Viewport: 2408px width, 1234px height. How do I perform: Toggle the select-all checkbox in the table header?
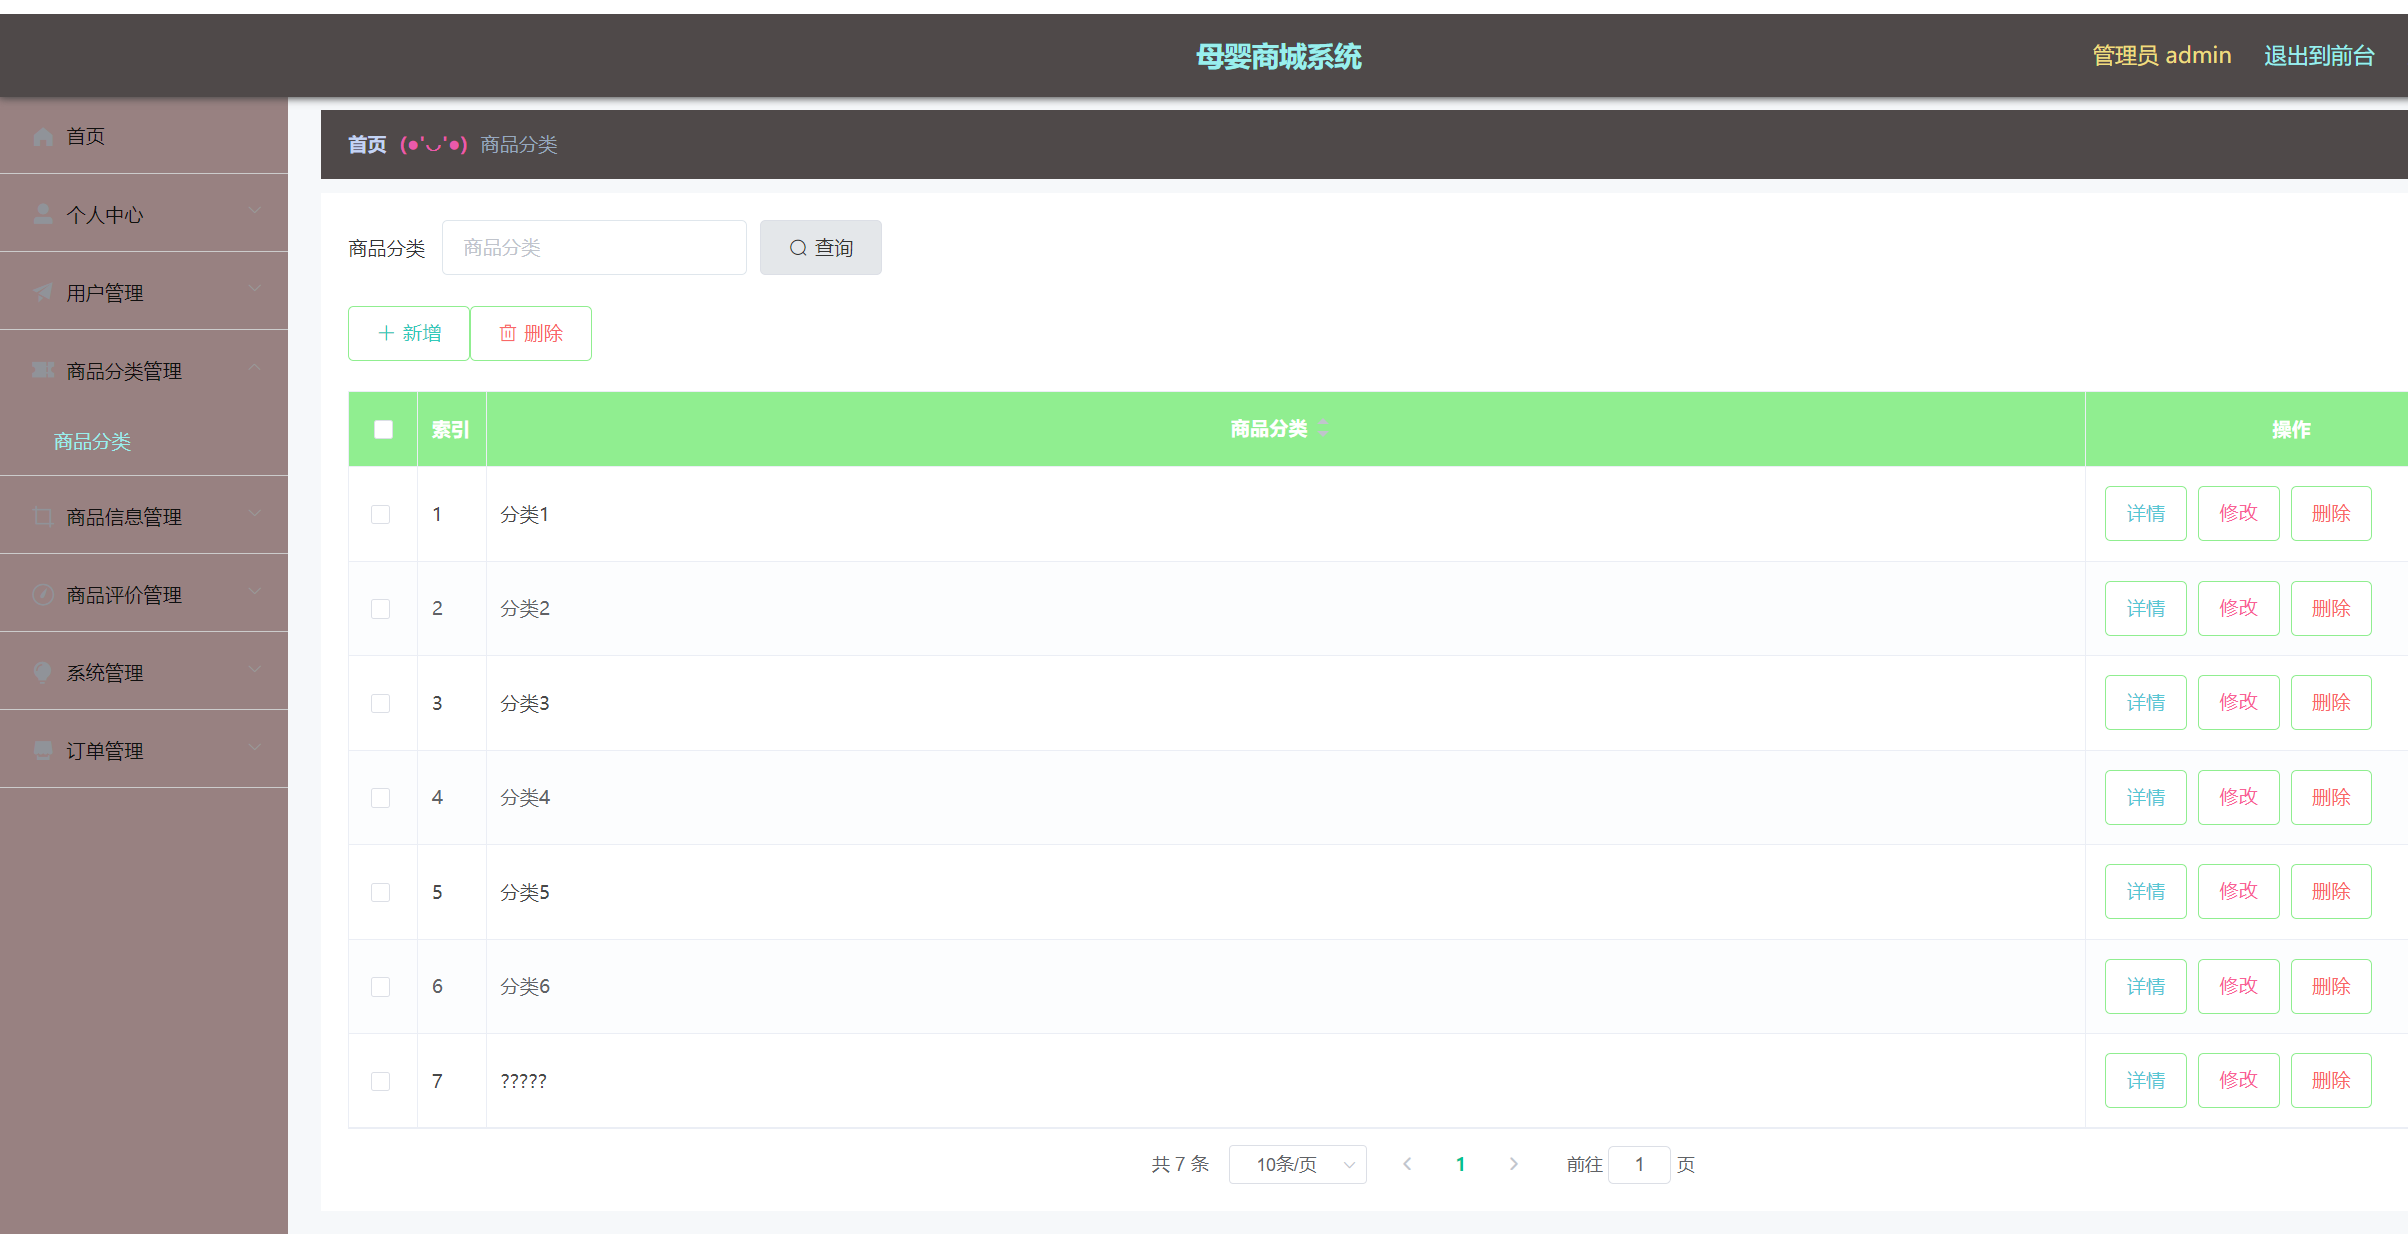pyautogui.click(x=383, y=429)
